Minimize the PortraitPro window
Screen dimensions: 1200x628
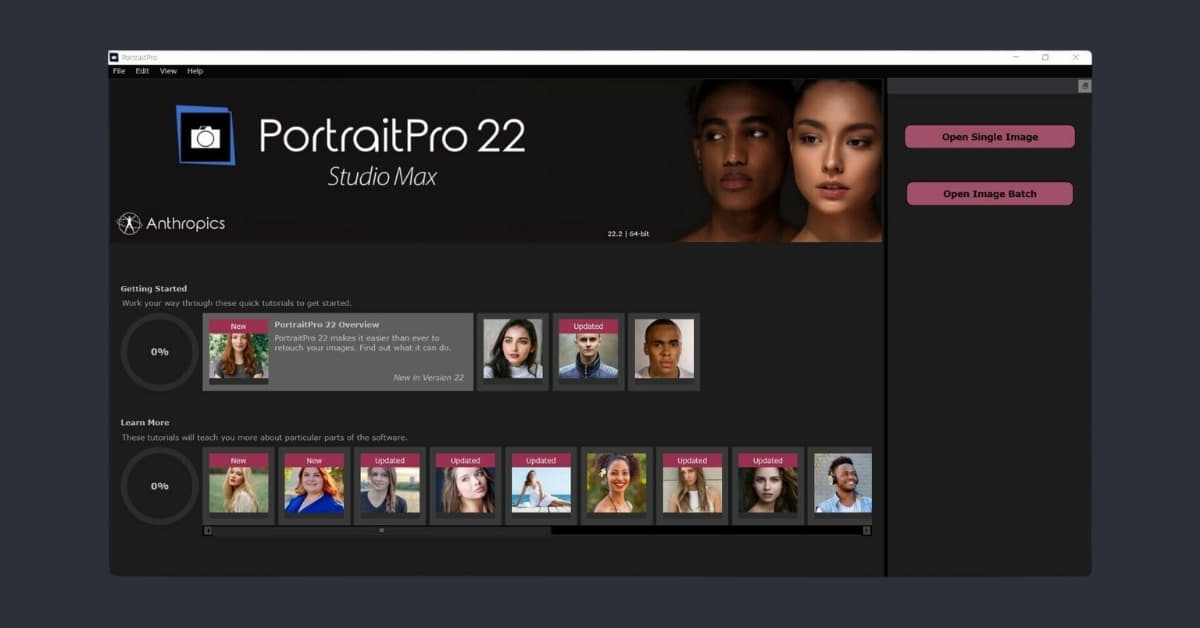point(1016,57)
